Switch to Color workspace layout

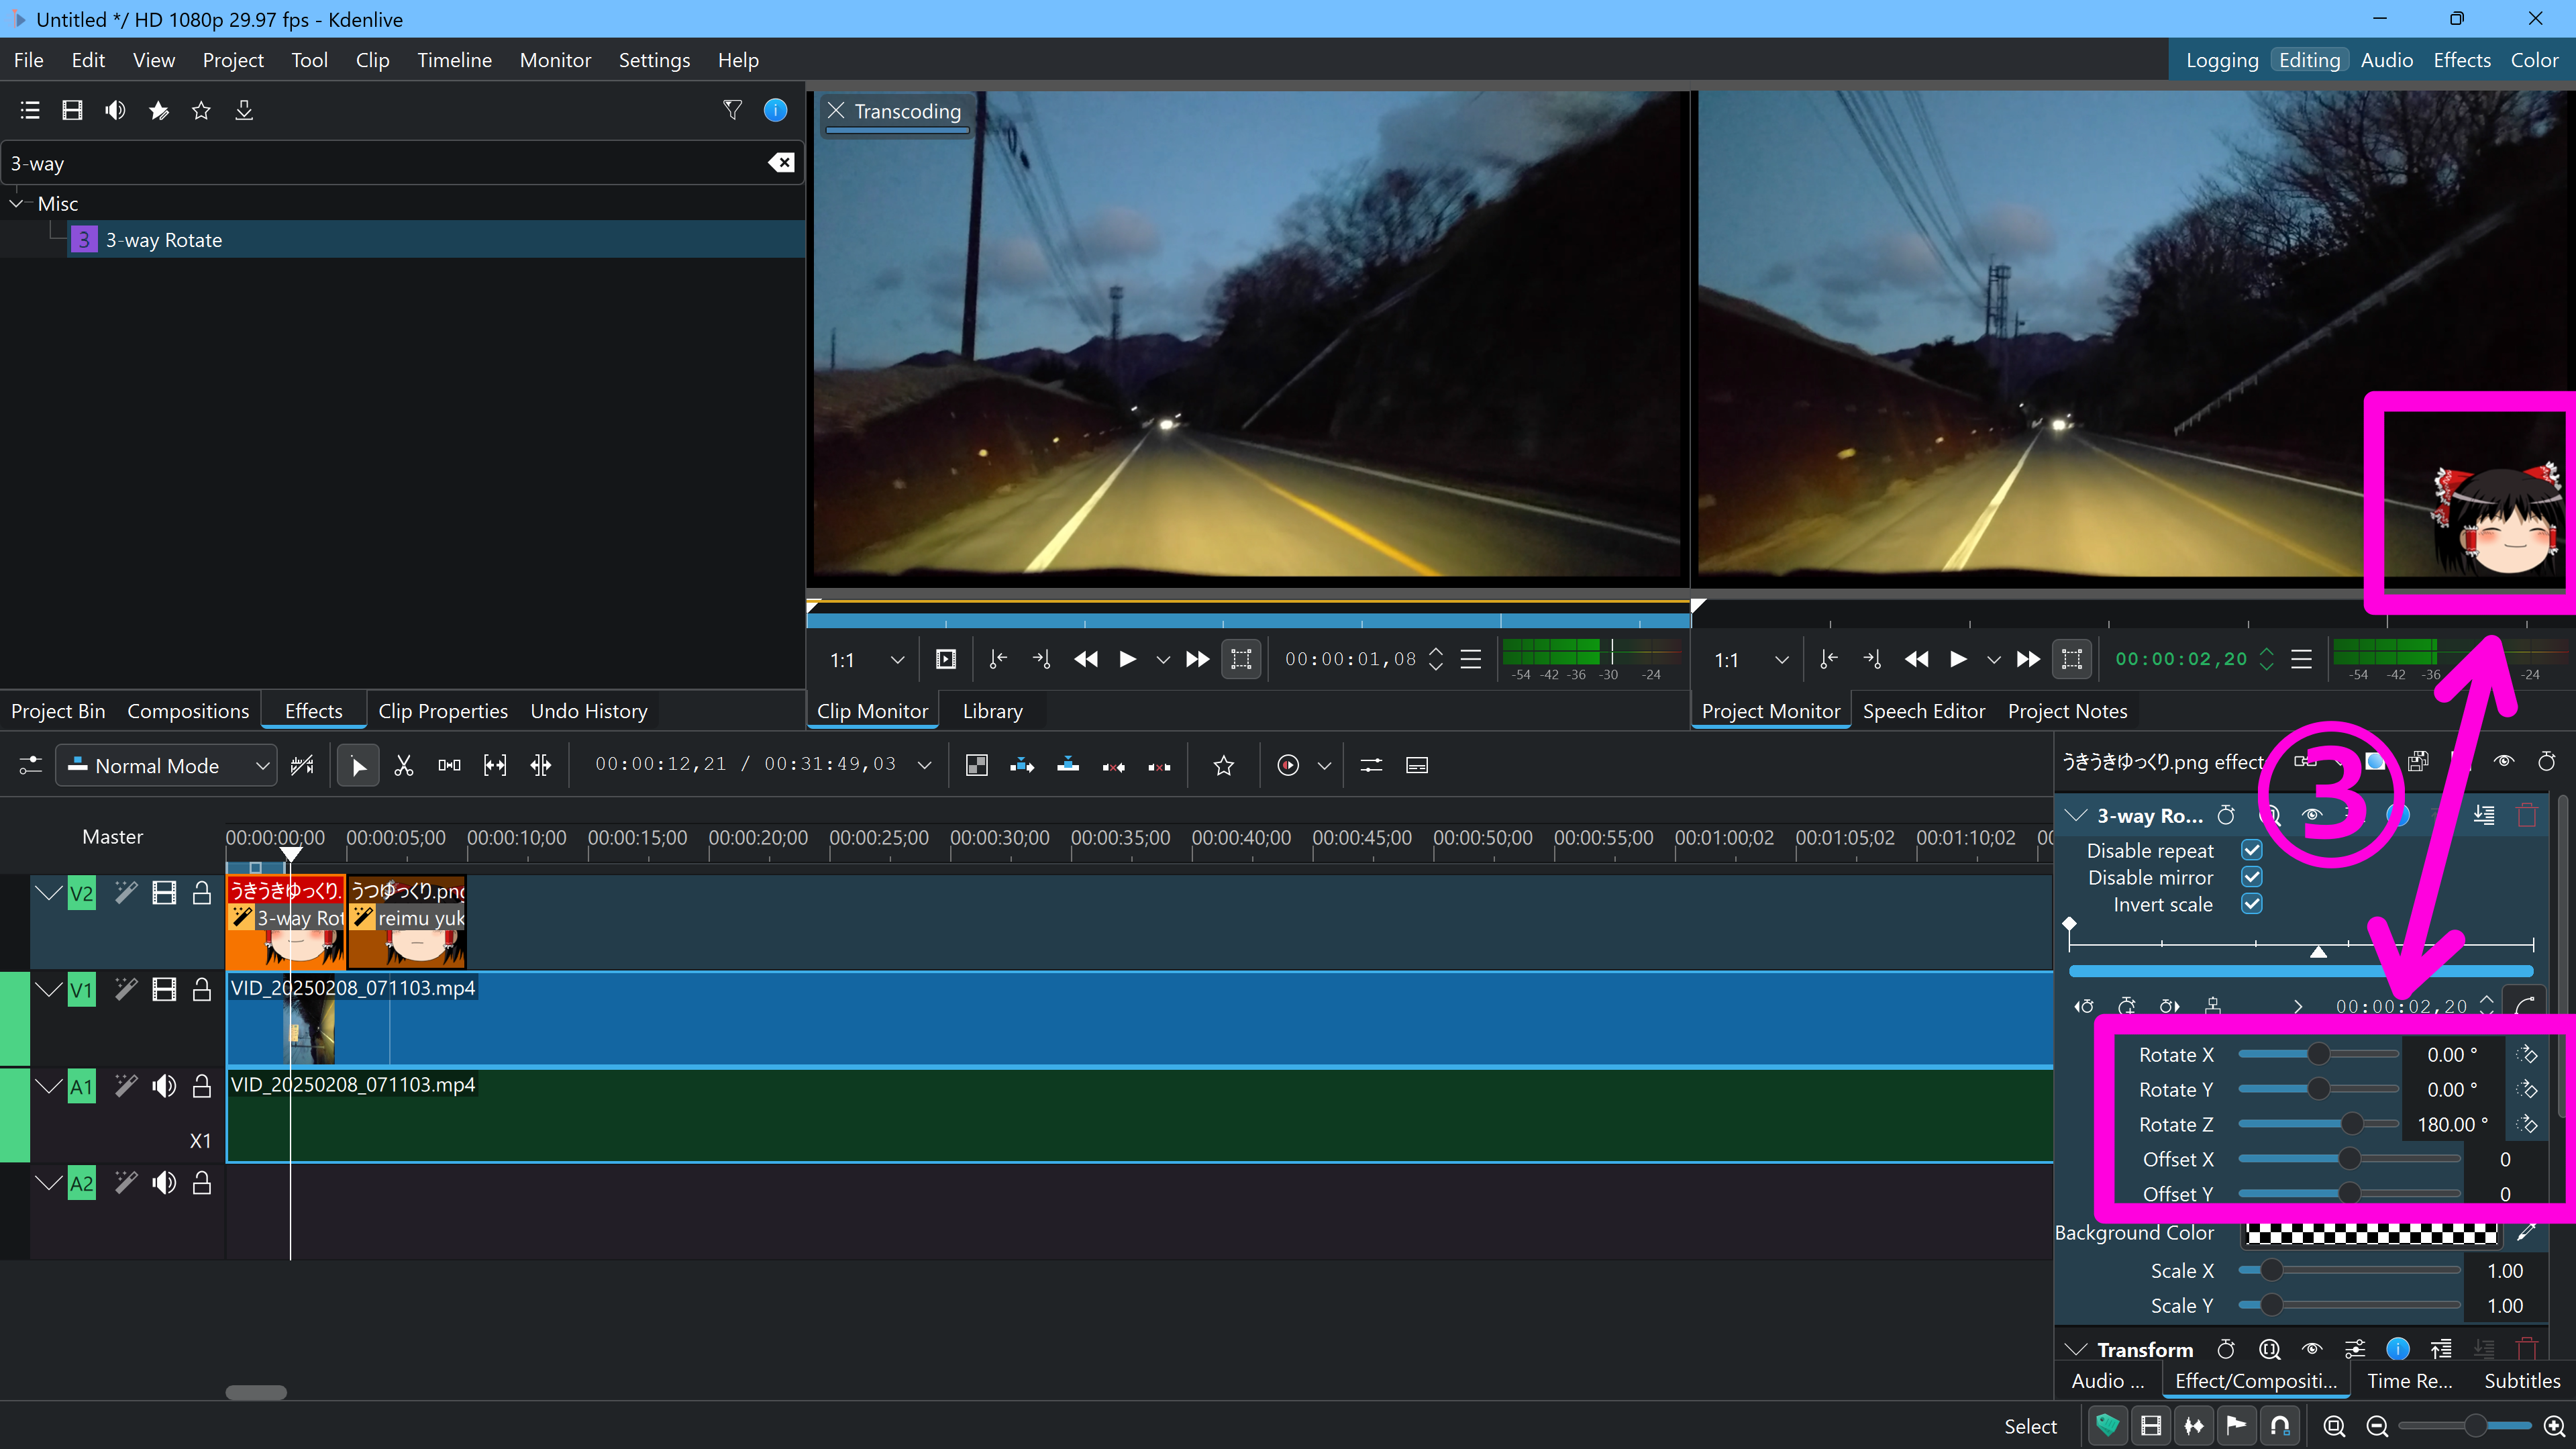(2534, 60)
